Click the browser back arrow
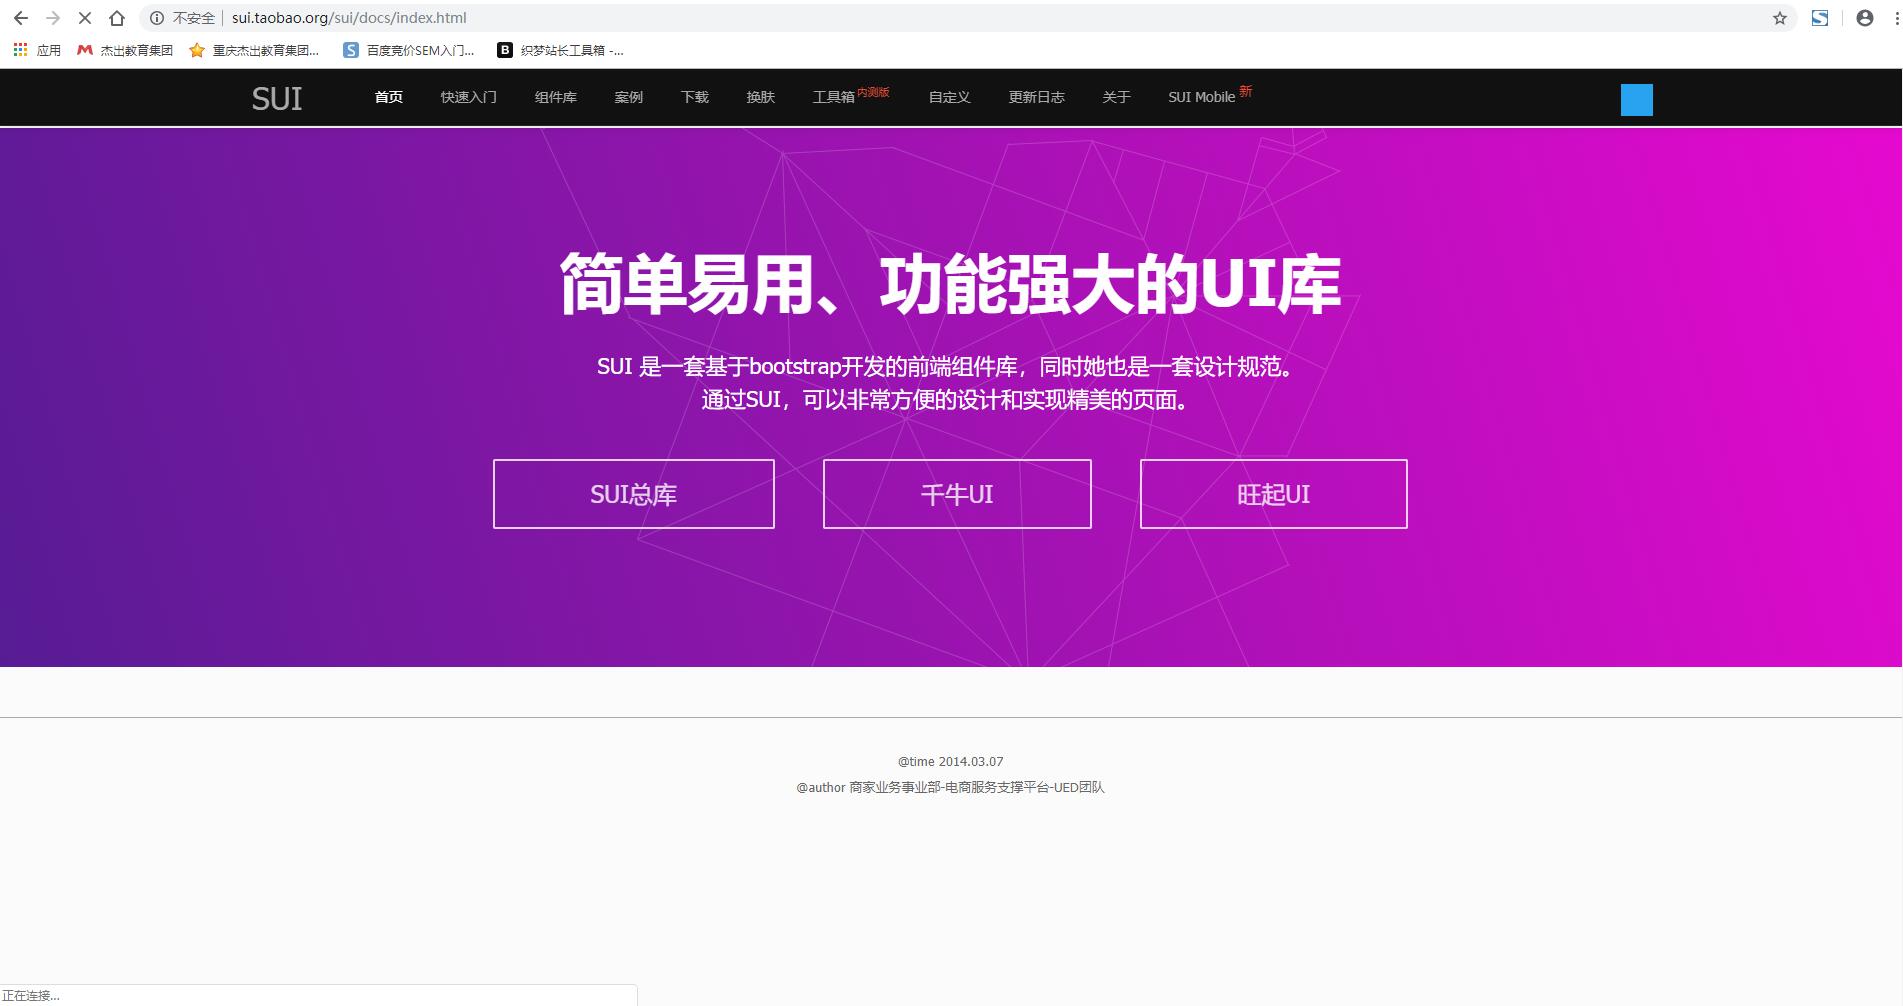 click(x=20, y=18)
